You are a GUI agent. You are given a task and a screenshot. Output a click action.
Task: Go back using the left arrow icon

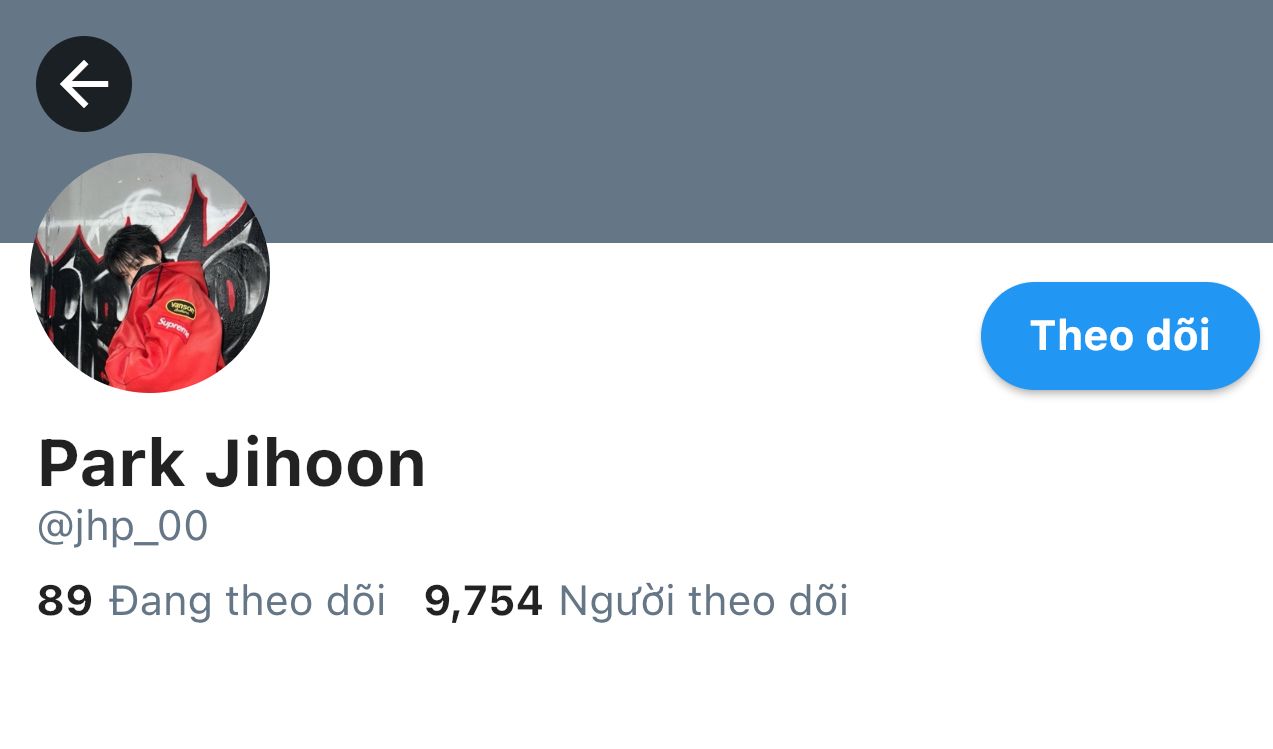(x=84, y=84)
